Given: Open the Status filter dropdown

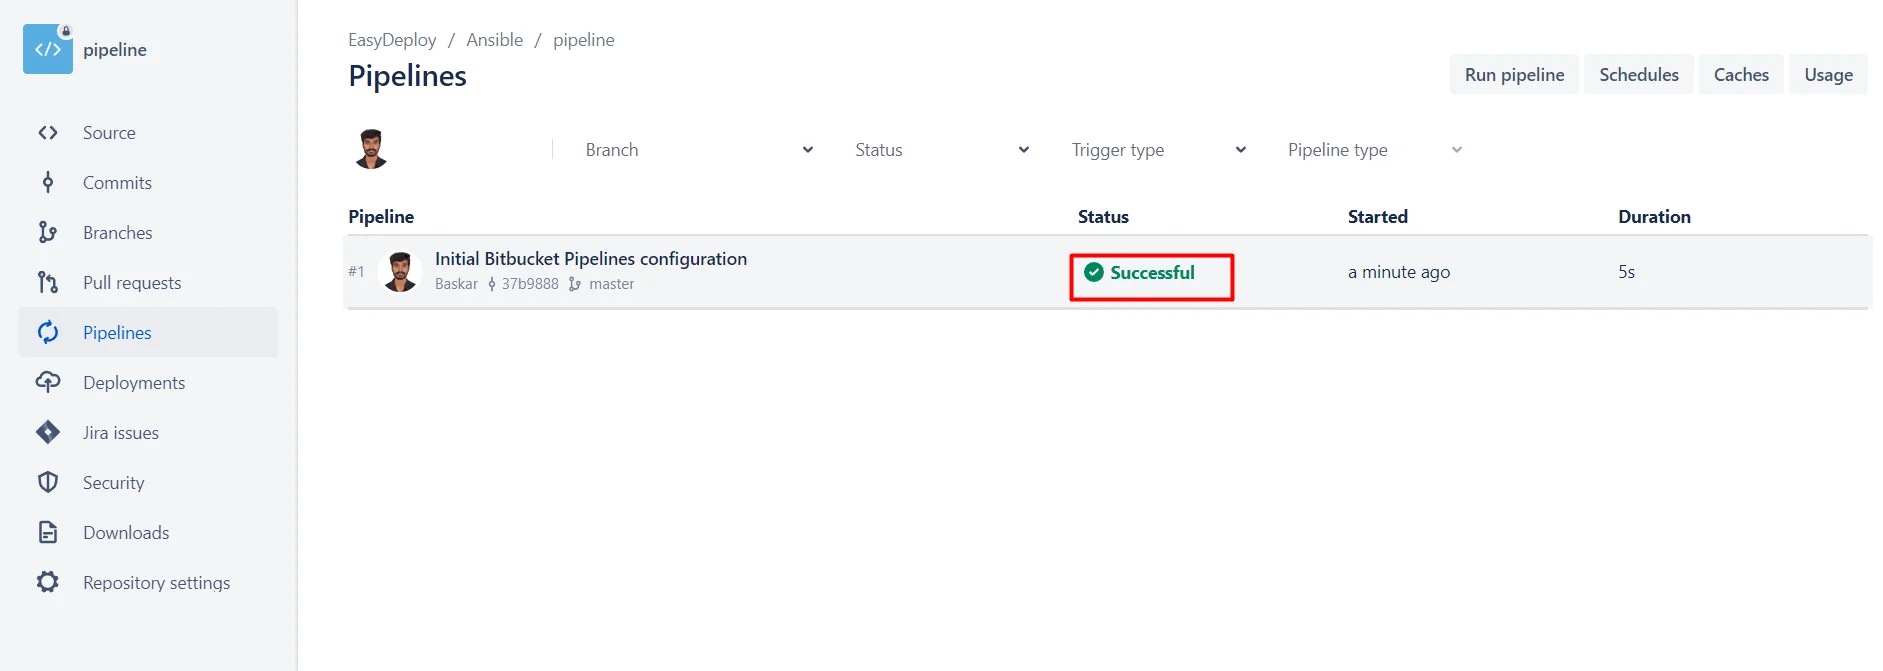Looking at the screenshot, I should pyautogui.click(x=941, y=150).
